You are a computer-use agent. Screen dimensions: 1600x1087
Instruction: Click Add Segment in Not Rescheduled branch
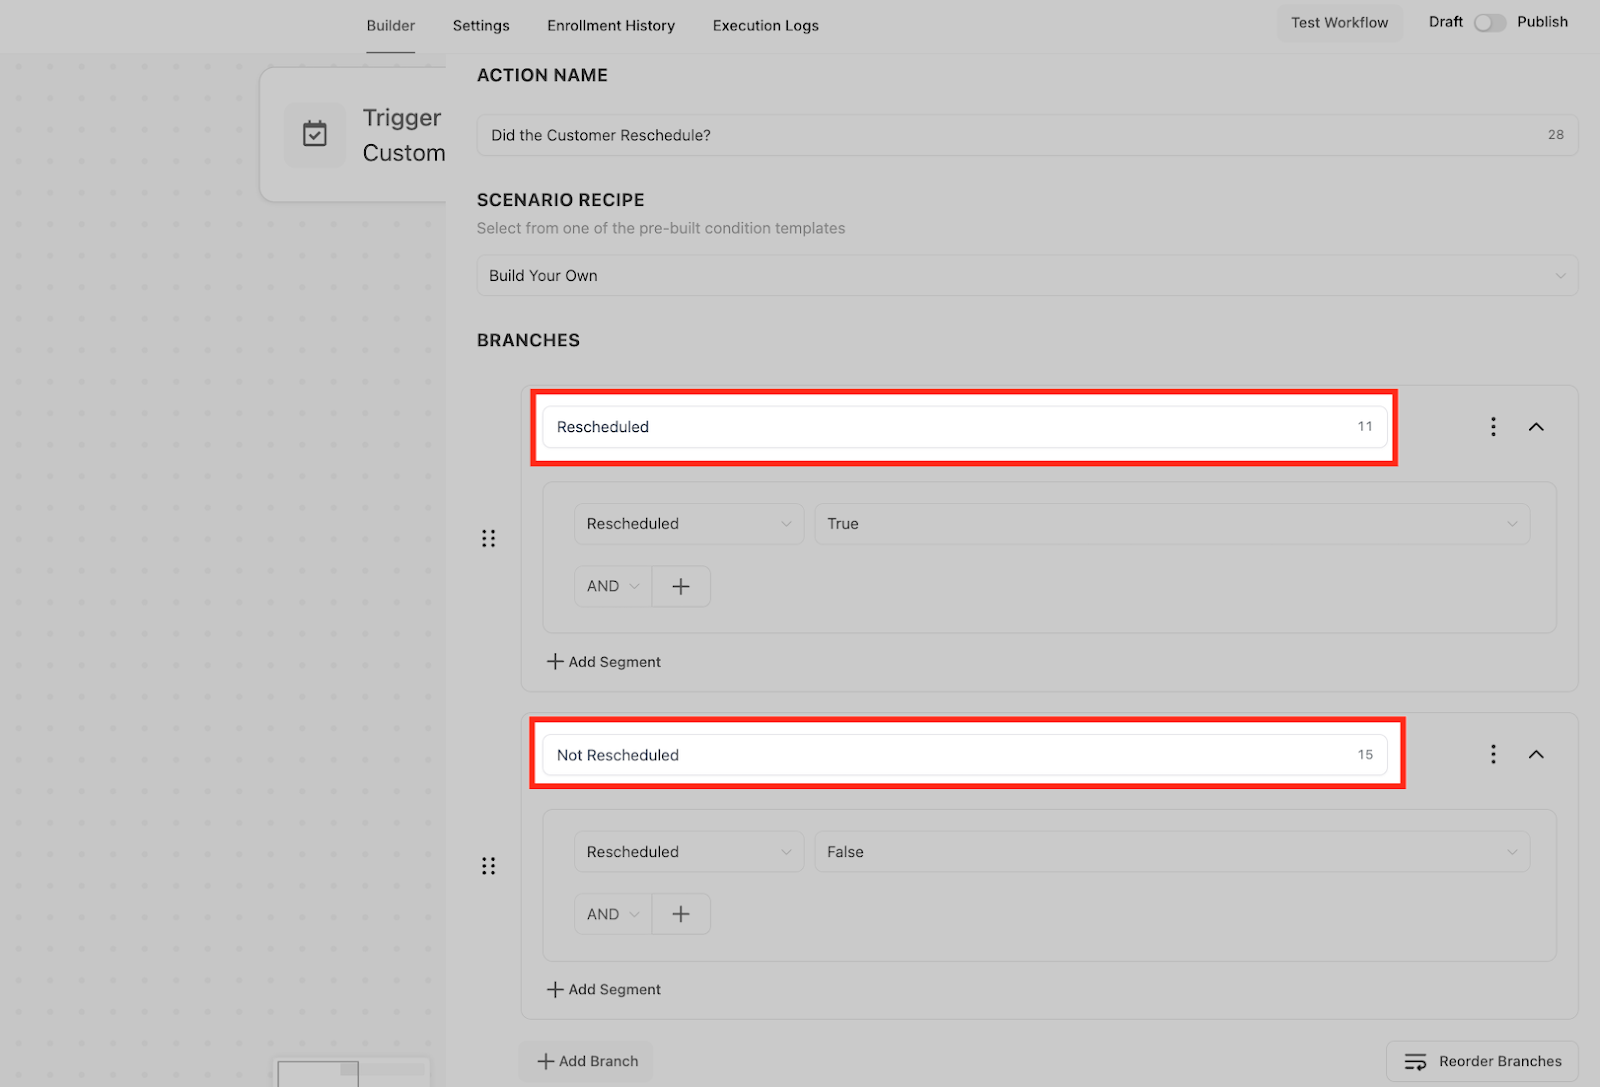pyautogui.click(x=604, y=989)
